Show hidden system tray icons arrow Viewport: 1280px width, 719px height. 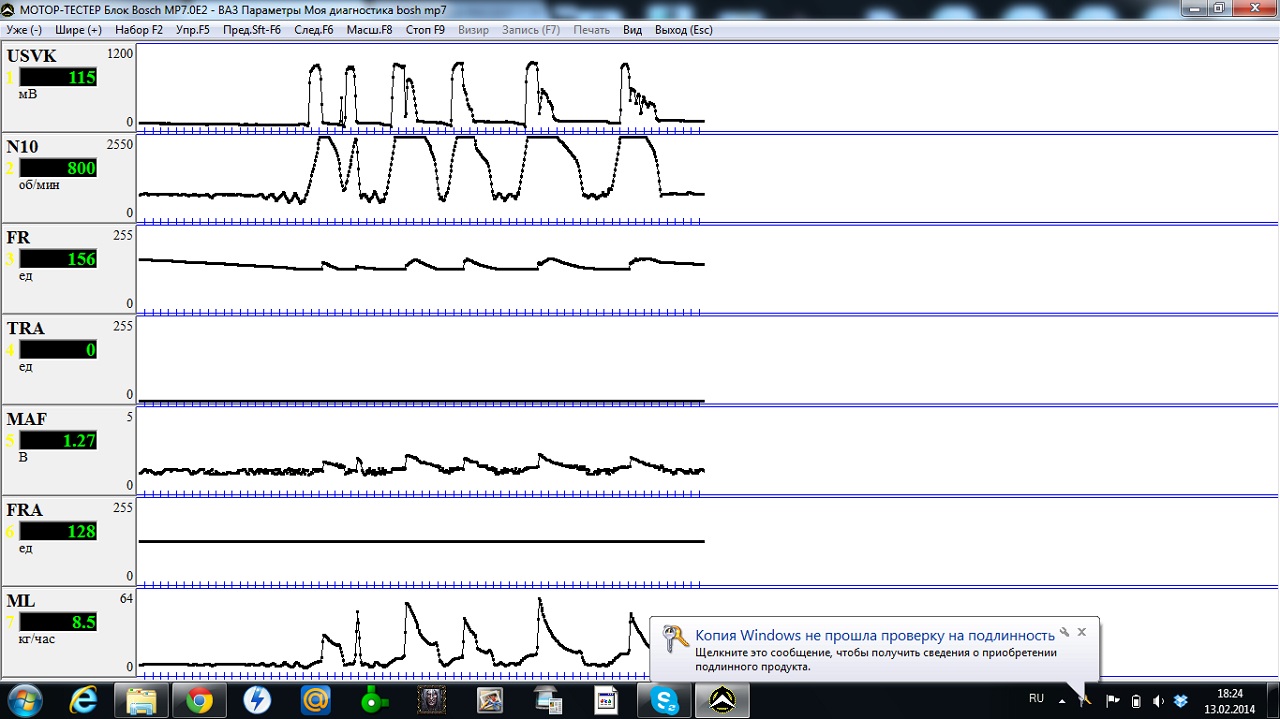(1062, 700)
